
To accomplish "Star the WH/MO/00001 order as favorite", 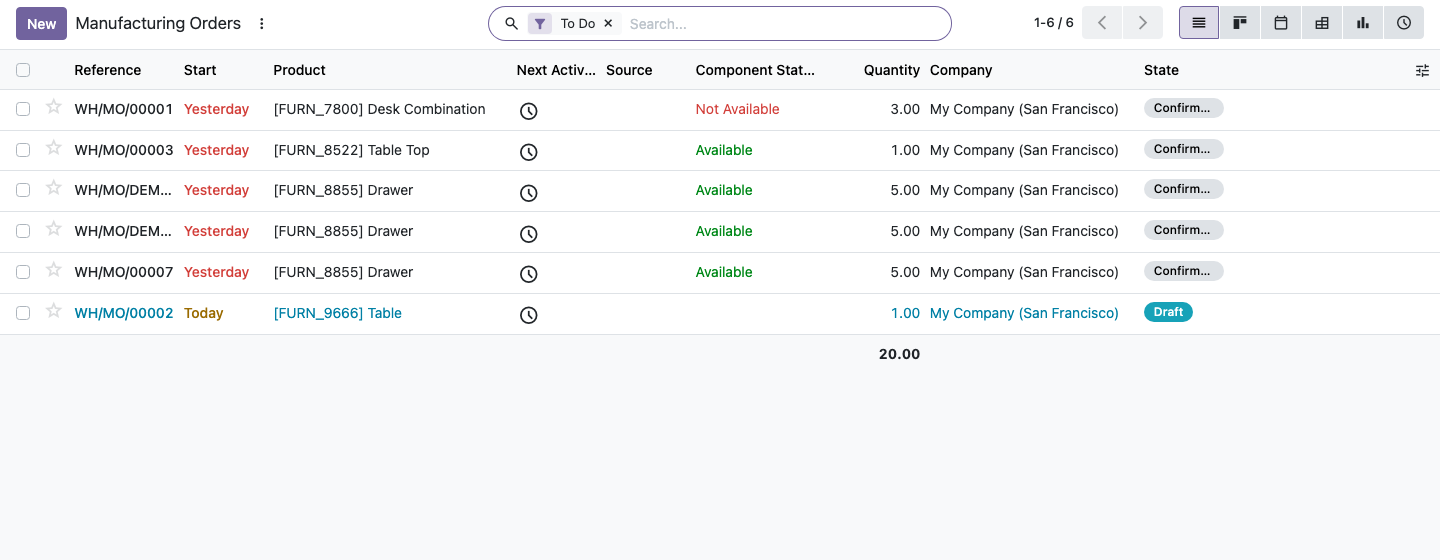I will pos(54,107).
